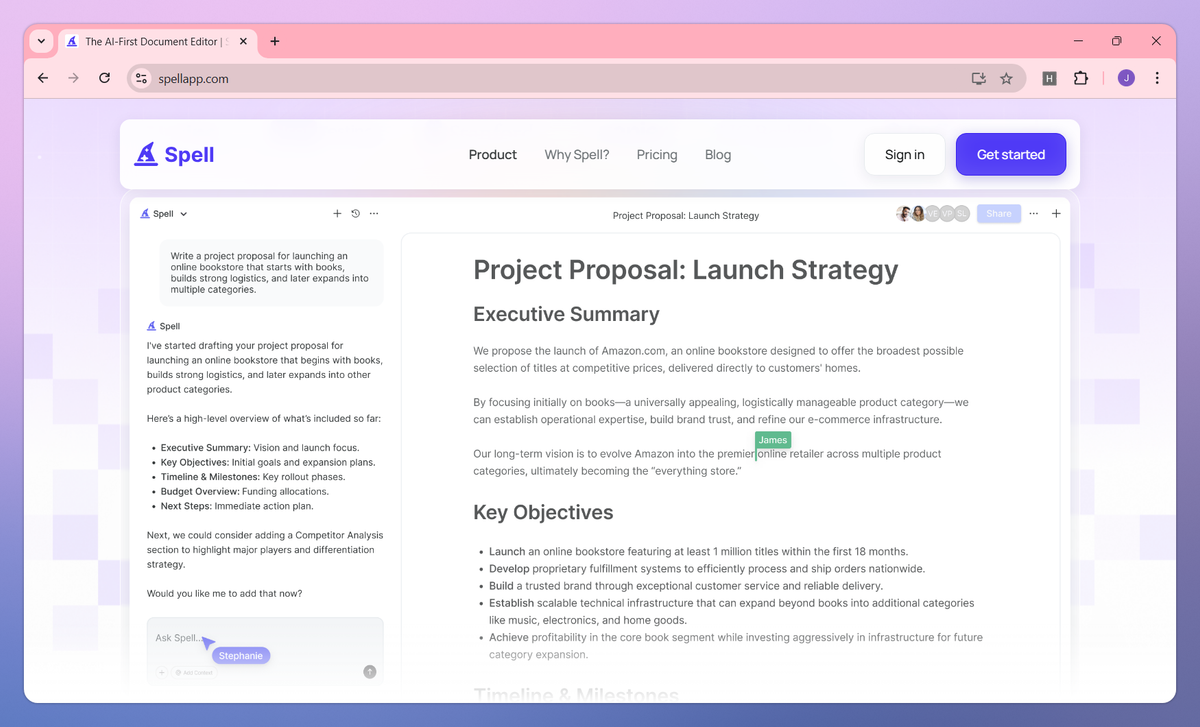Screen dimensions: 1200x727
Task: Expand the Spell dropdown in the chat panel
Action: click(164, 214)
